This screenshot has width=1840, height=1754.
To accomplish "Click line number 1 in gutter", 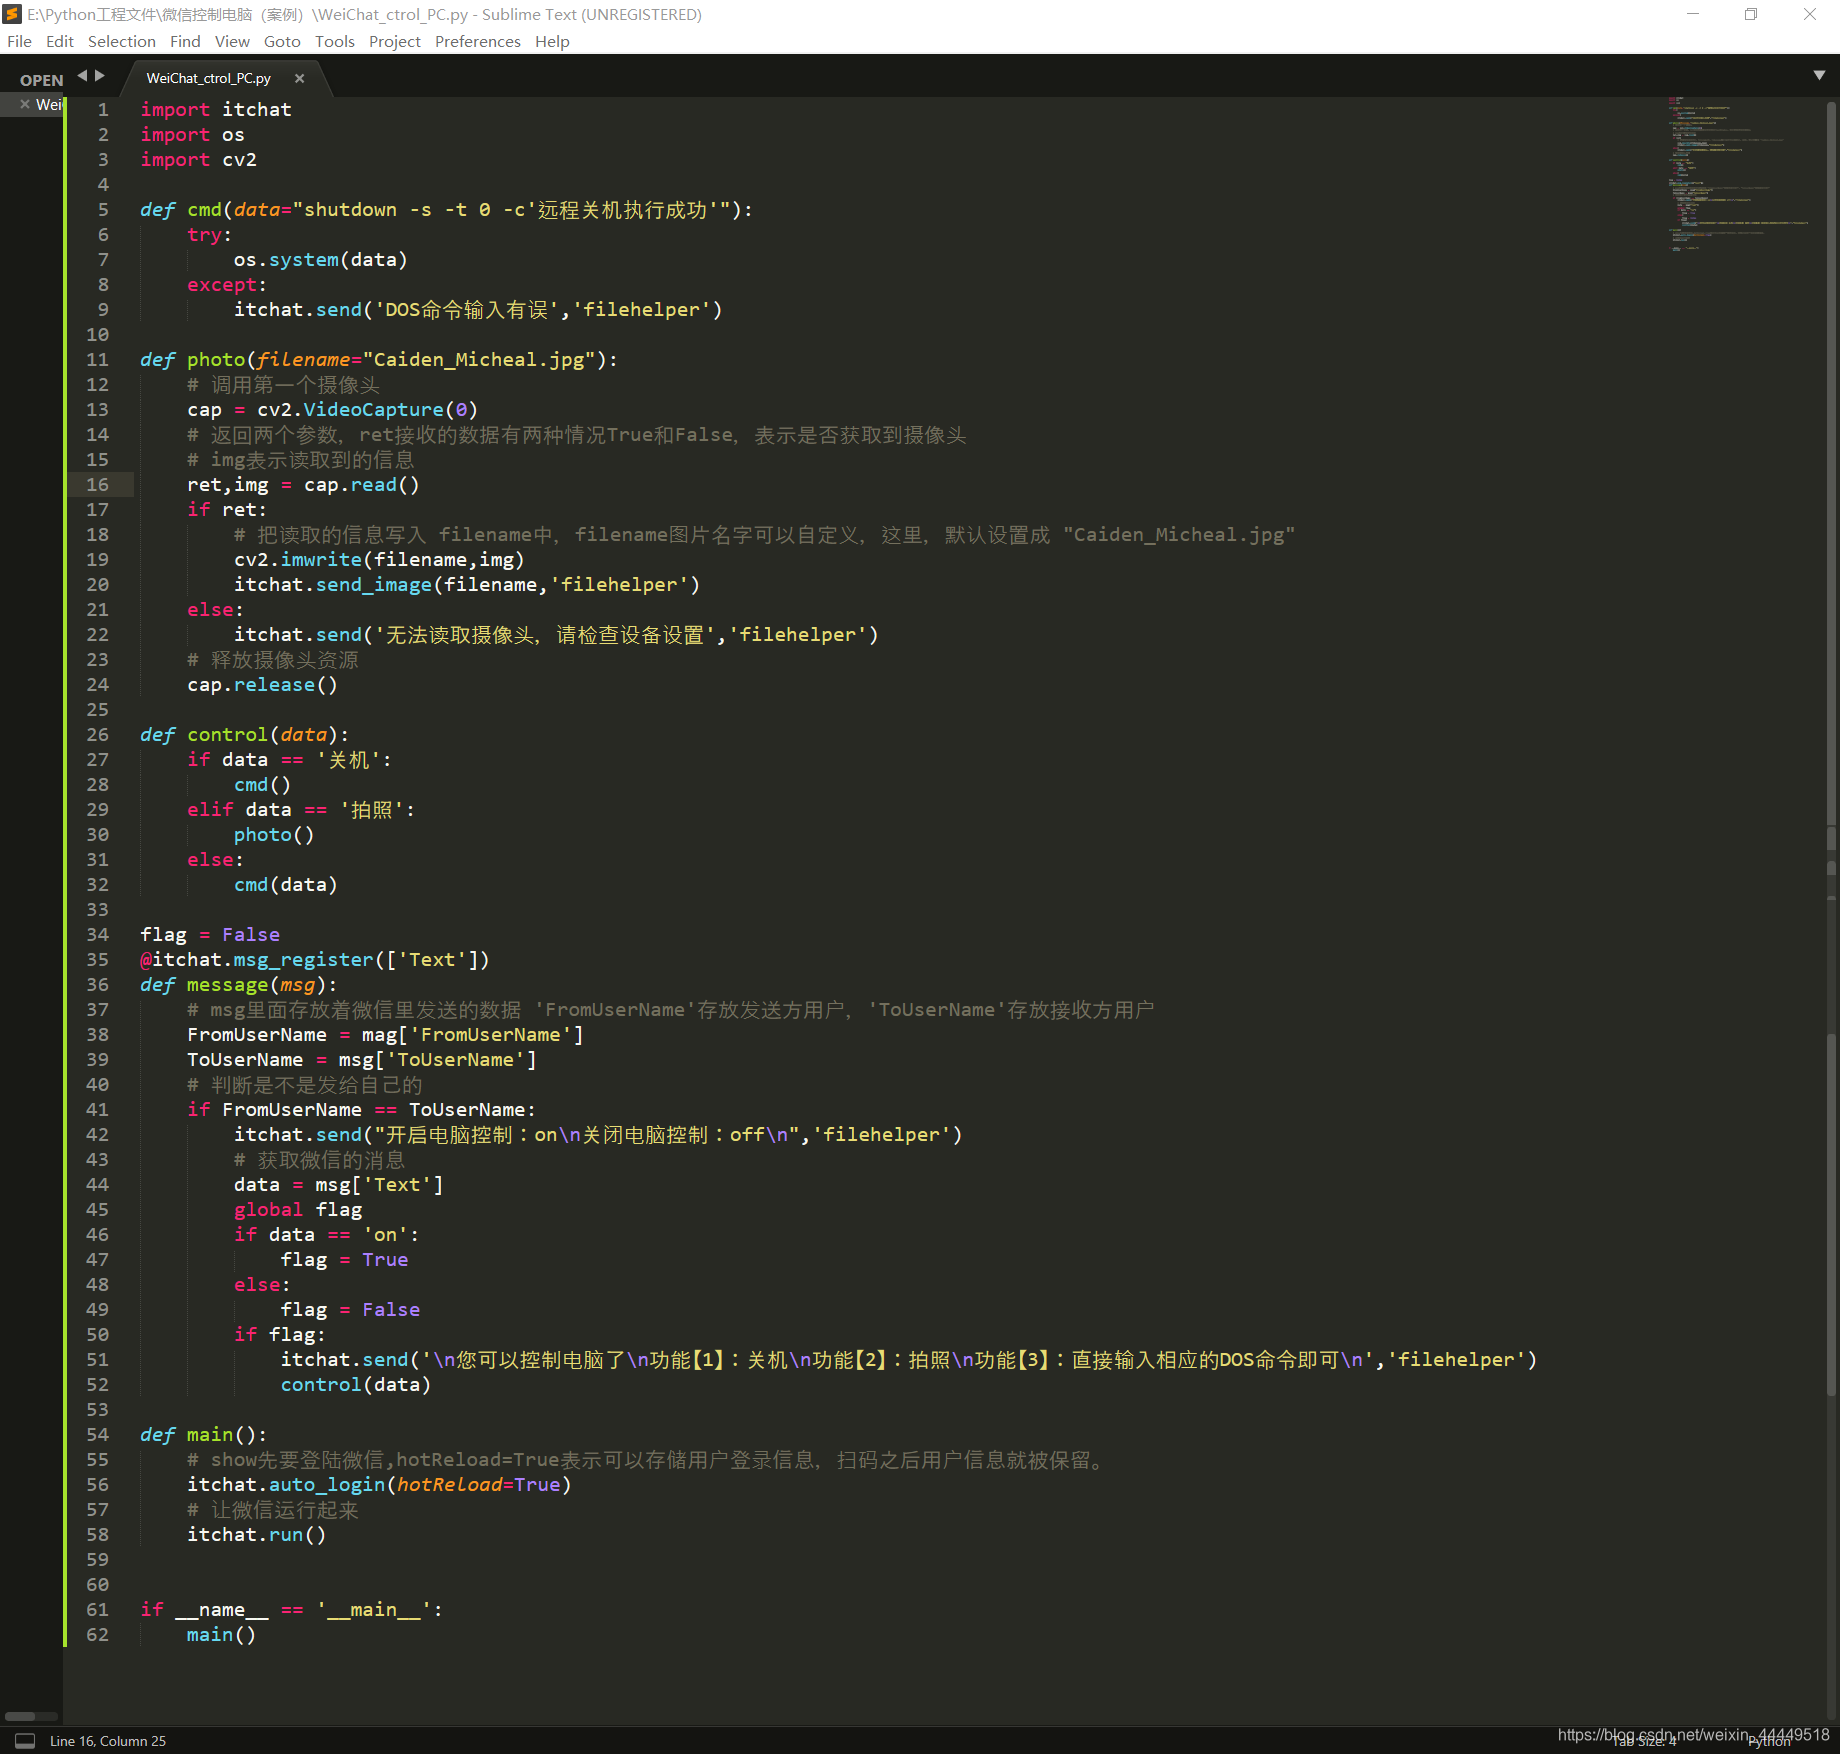I will [x=103, y=109].
